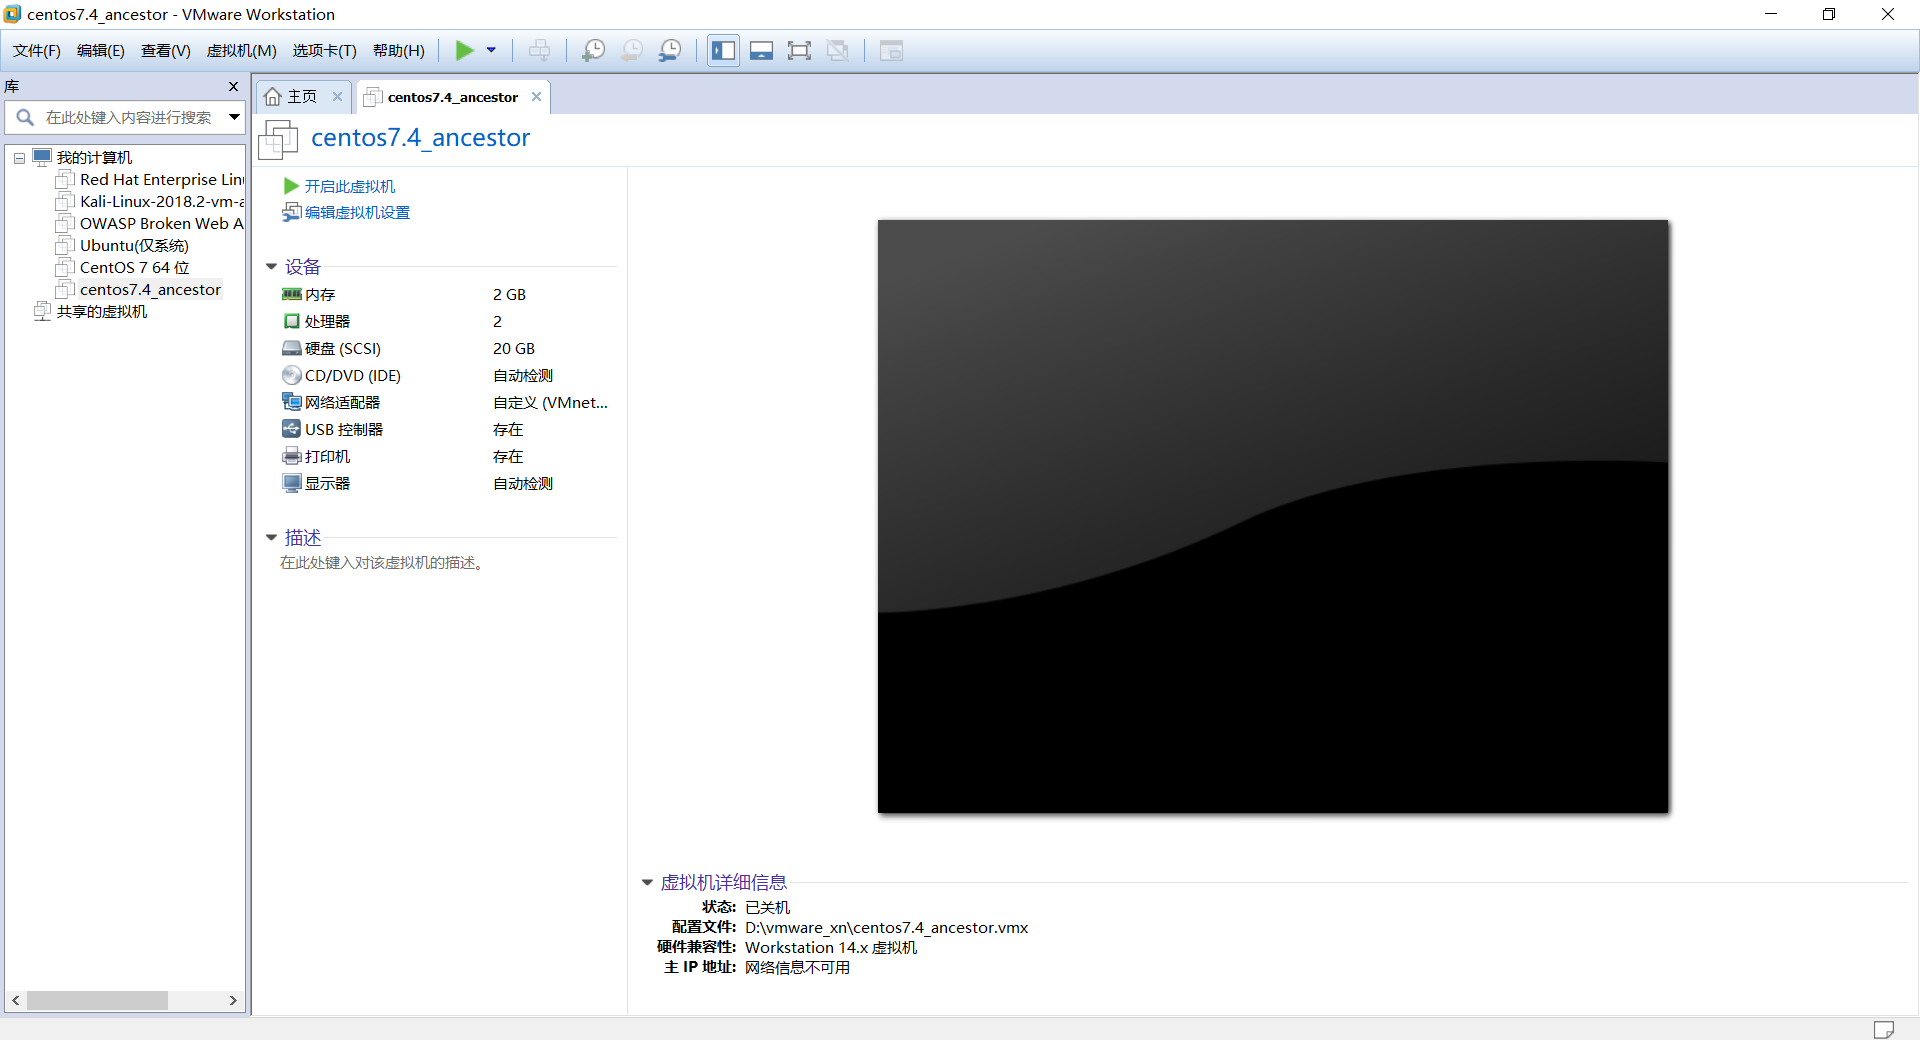Collapse the 我的计算机 tree node

coord(18,157)
